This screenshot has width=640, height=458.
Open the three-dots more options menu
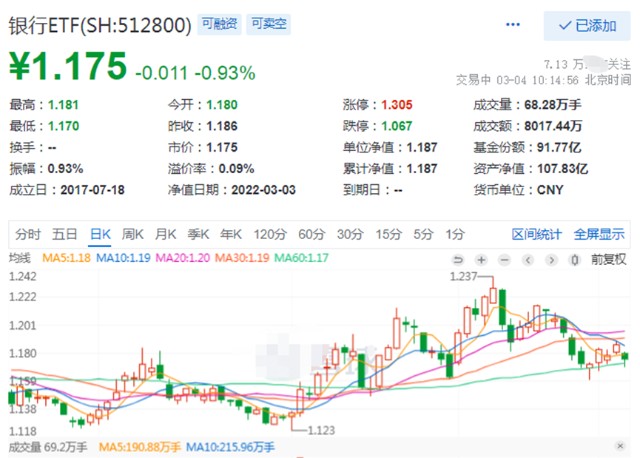513,24
